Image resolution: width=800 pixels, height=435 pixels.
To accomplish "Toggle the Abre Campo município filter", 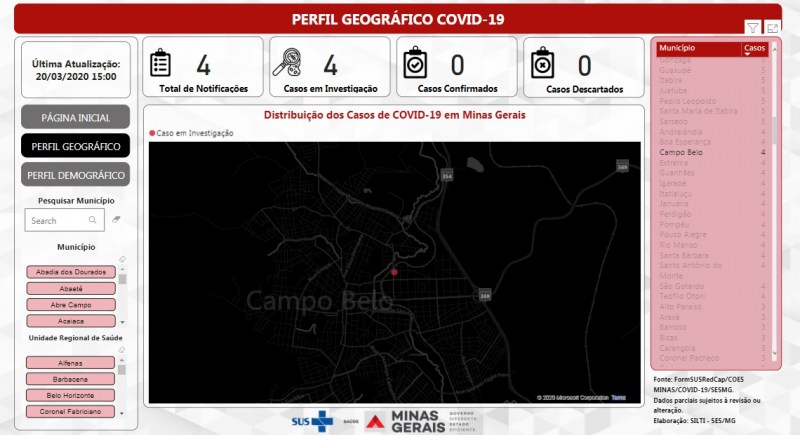I will coord(71,305).
